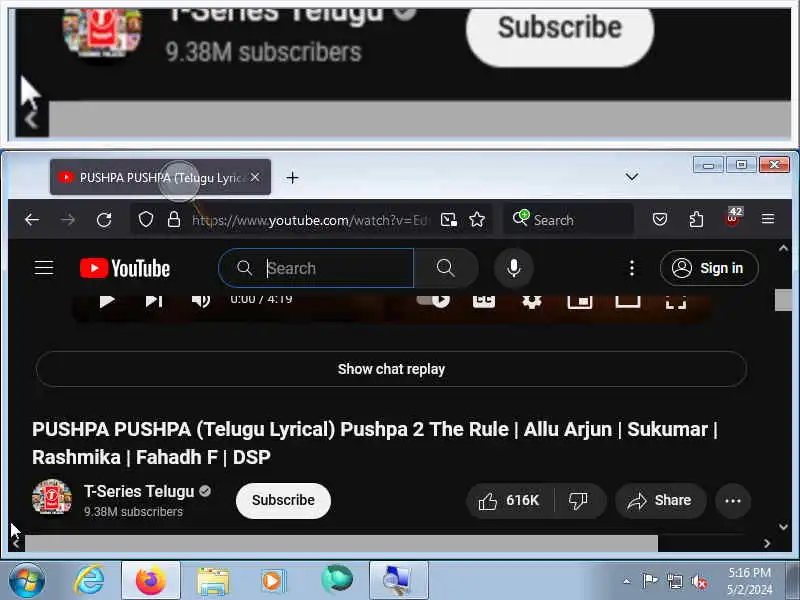Close the PUSHPA PUSHPA tab
This screenshot has height=600, width=800.
point(255,177)
